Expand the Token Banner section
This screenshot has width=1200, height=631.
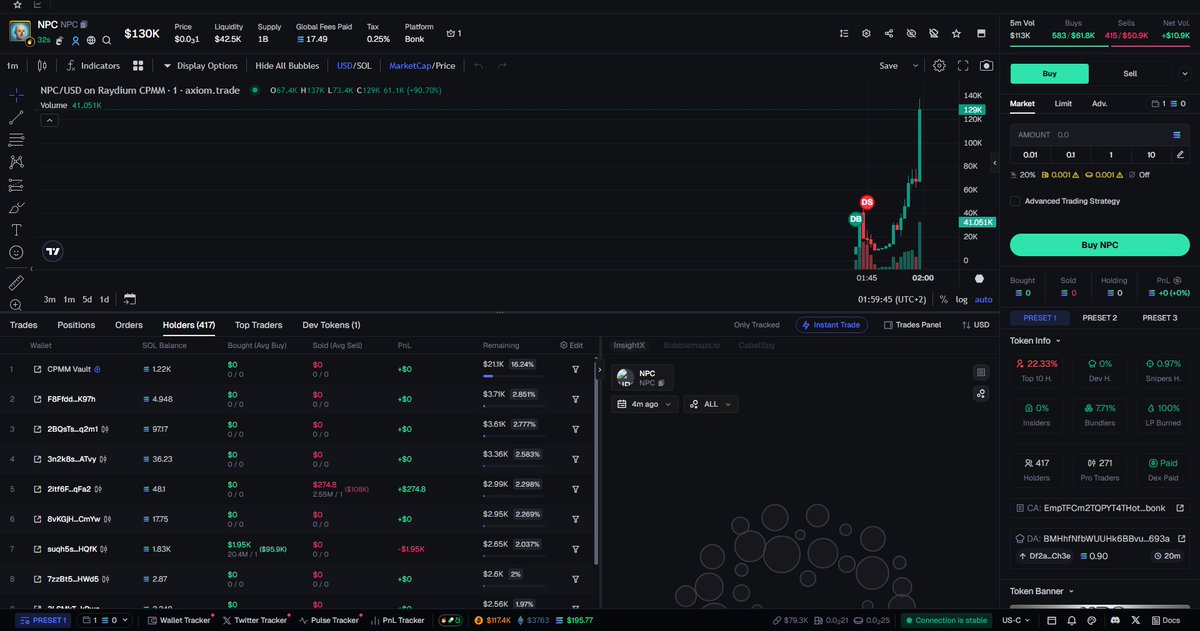click(1041, 591)
